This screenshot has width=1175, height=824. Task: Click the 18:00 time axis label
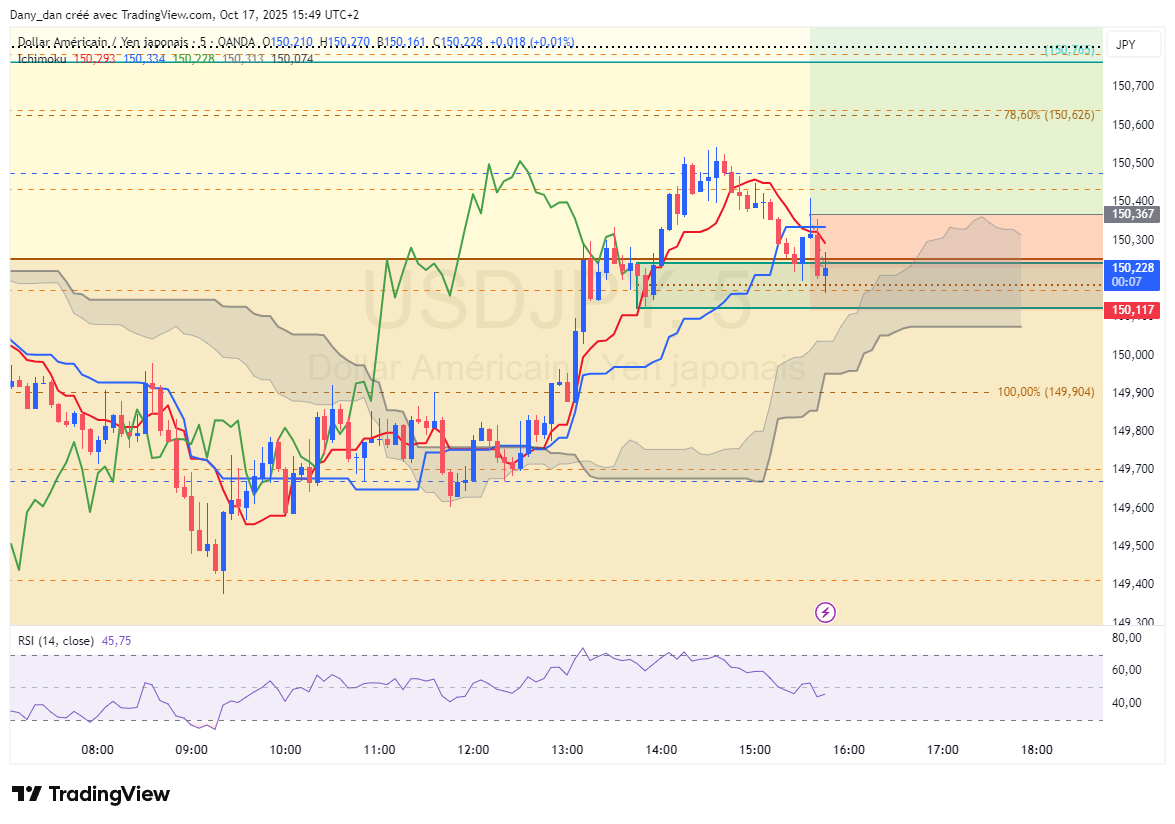(x=1037, y=751)
